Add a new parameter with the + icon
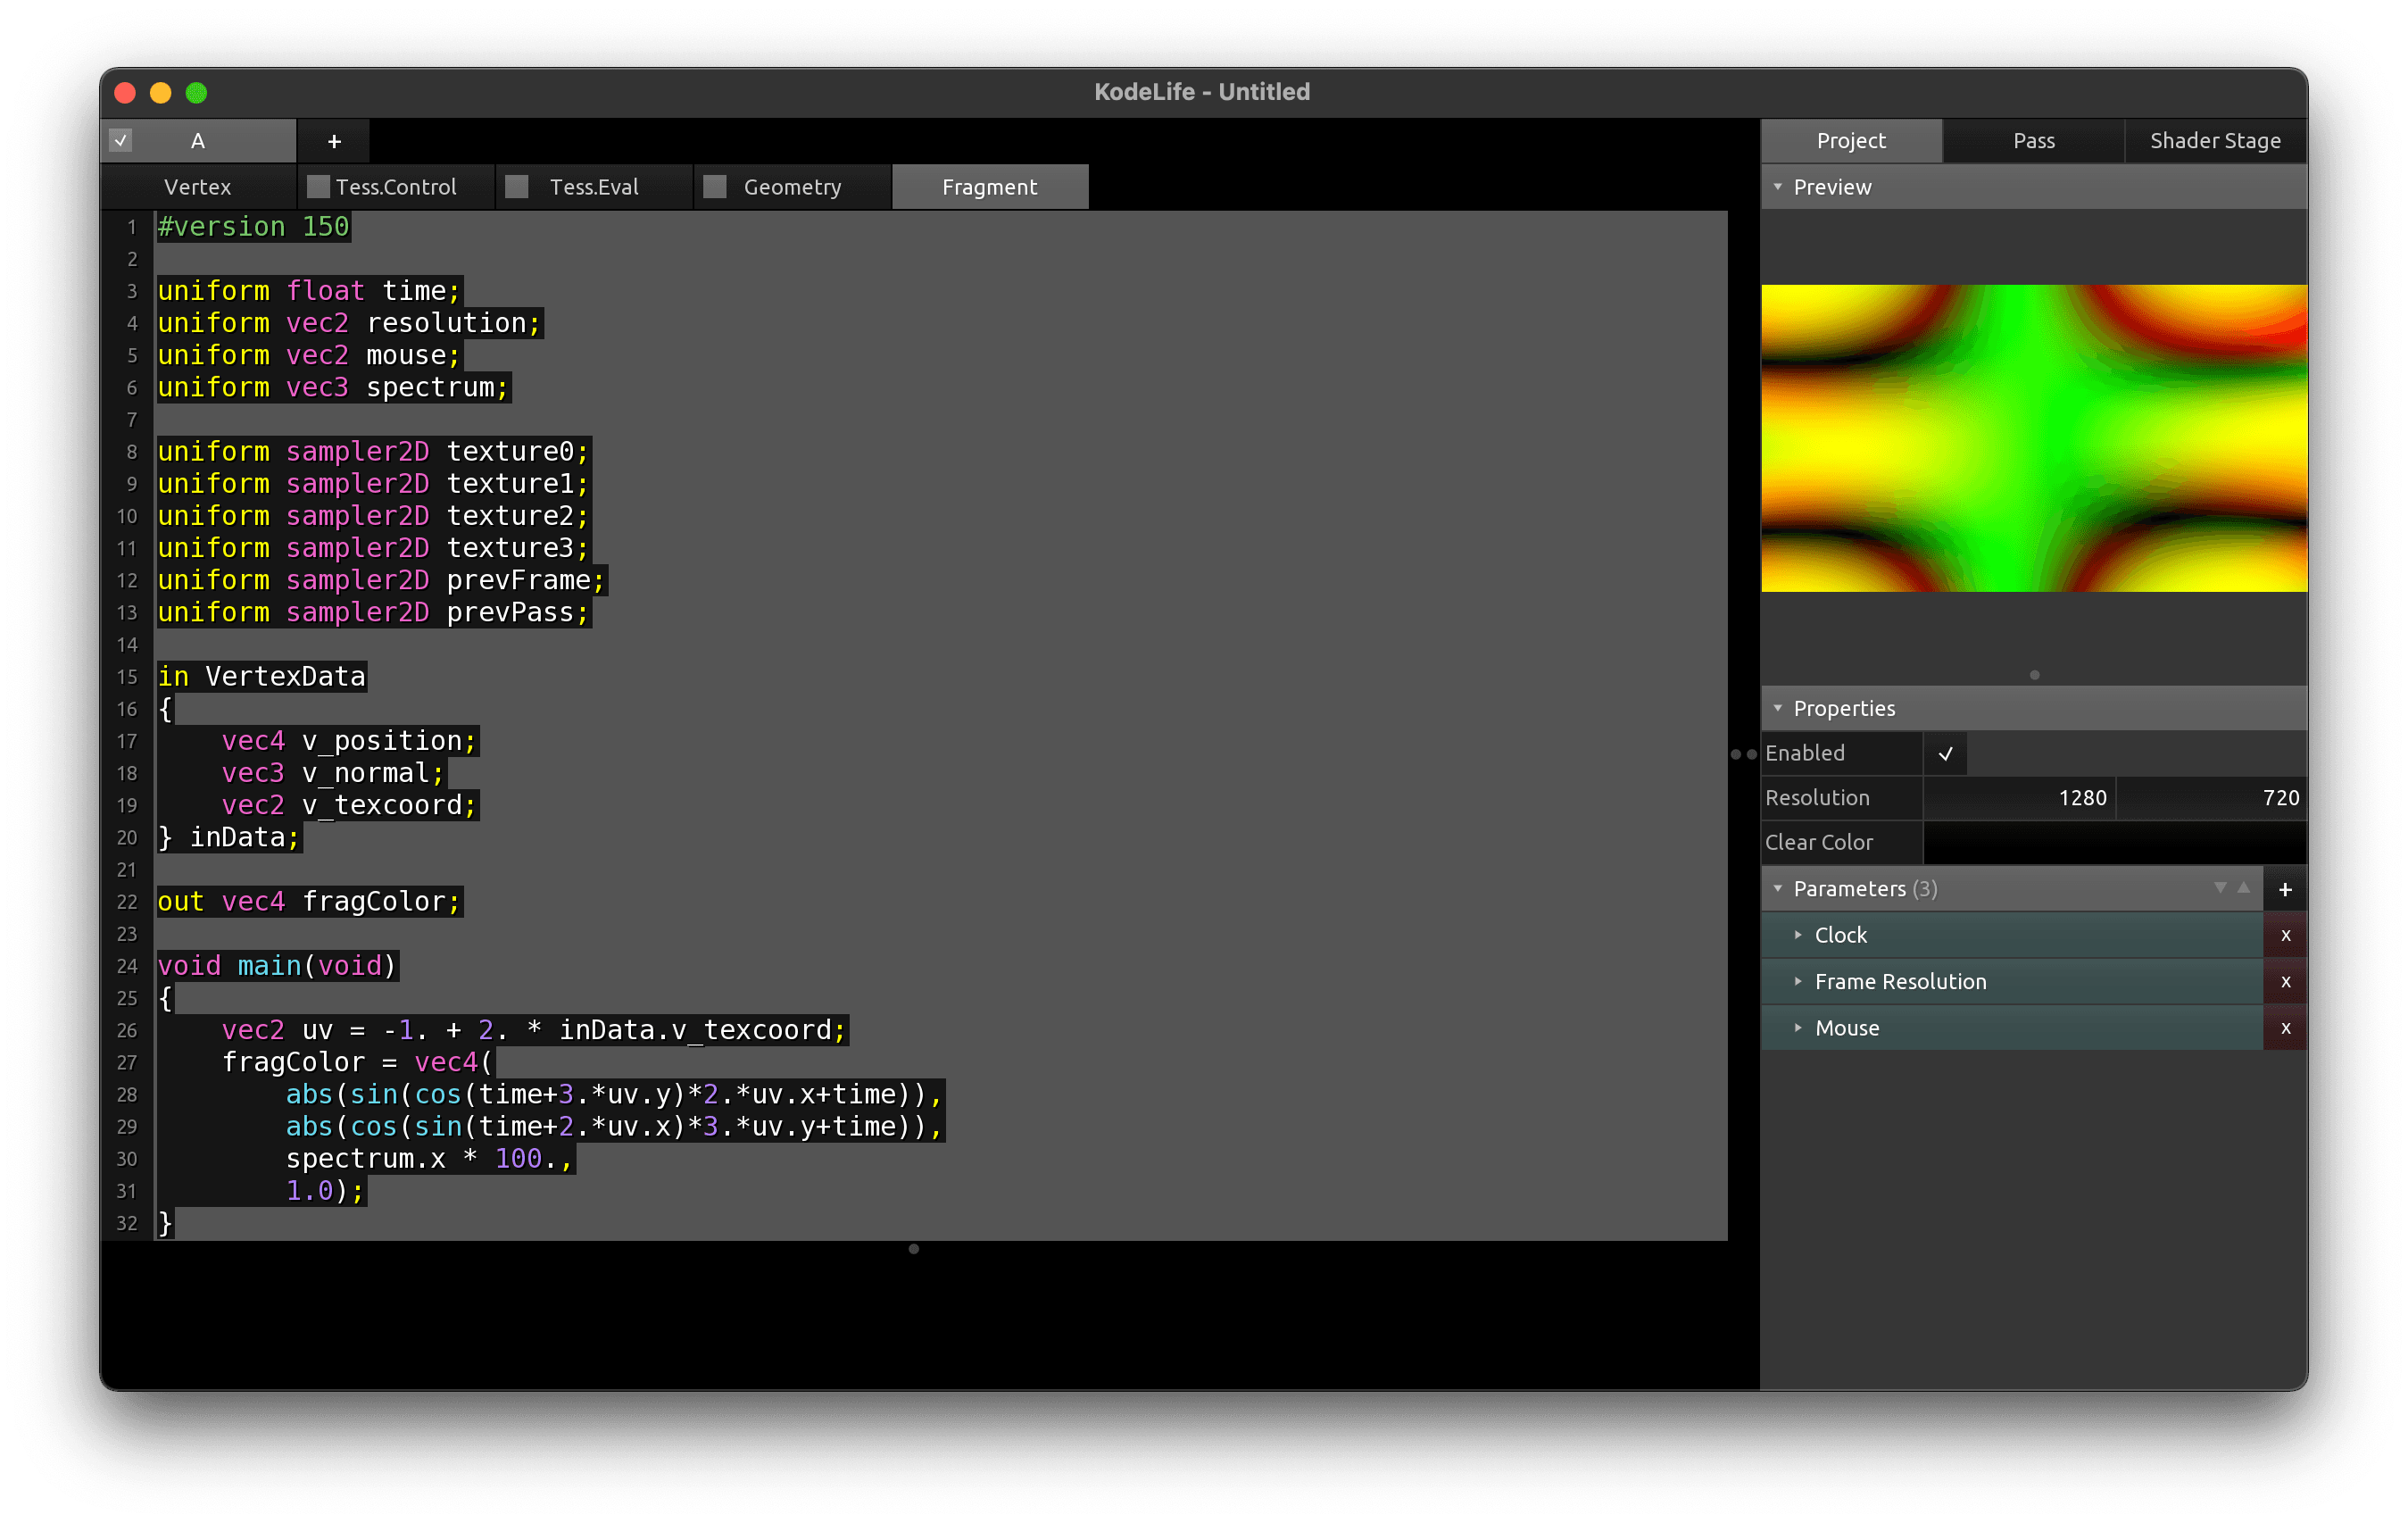Image resolution: width=2408 pixels, height=1523 pixels. pyautogui.click(x=2286, y=888)
